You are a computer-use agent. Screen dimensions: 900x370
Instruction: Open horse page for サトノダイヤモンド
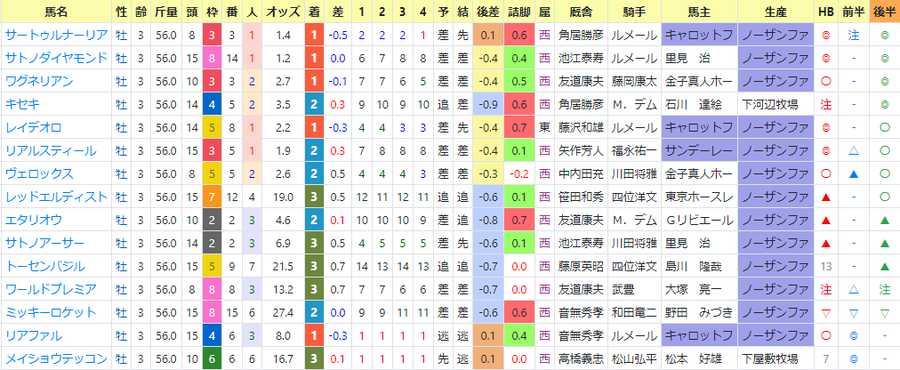click(x=56, y=58)
